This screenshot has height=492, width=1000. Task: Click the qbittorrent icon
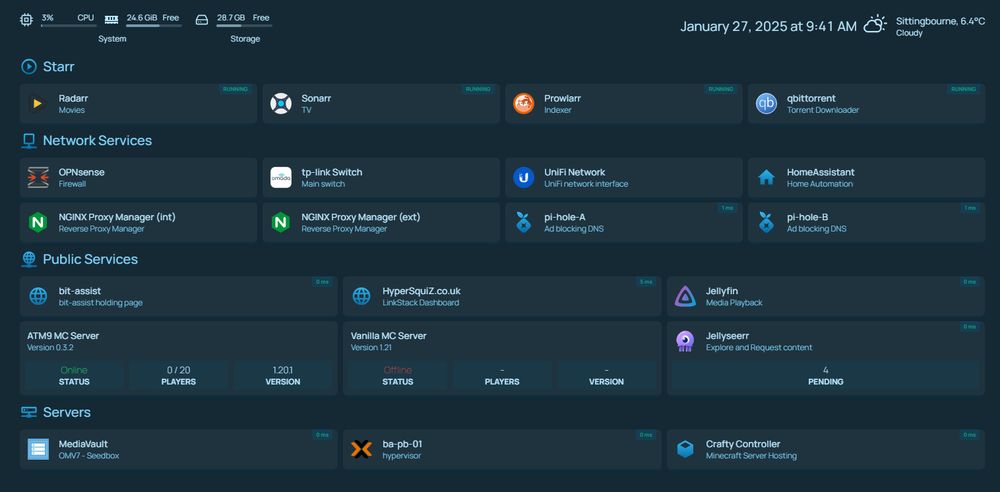[x=766, y=103]
